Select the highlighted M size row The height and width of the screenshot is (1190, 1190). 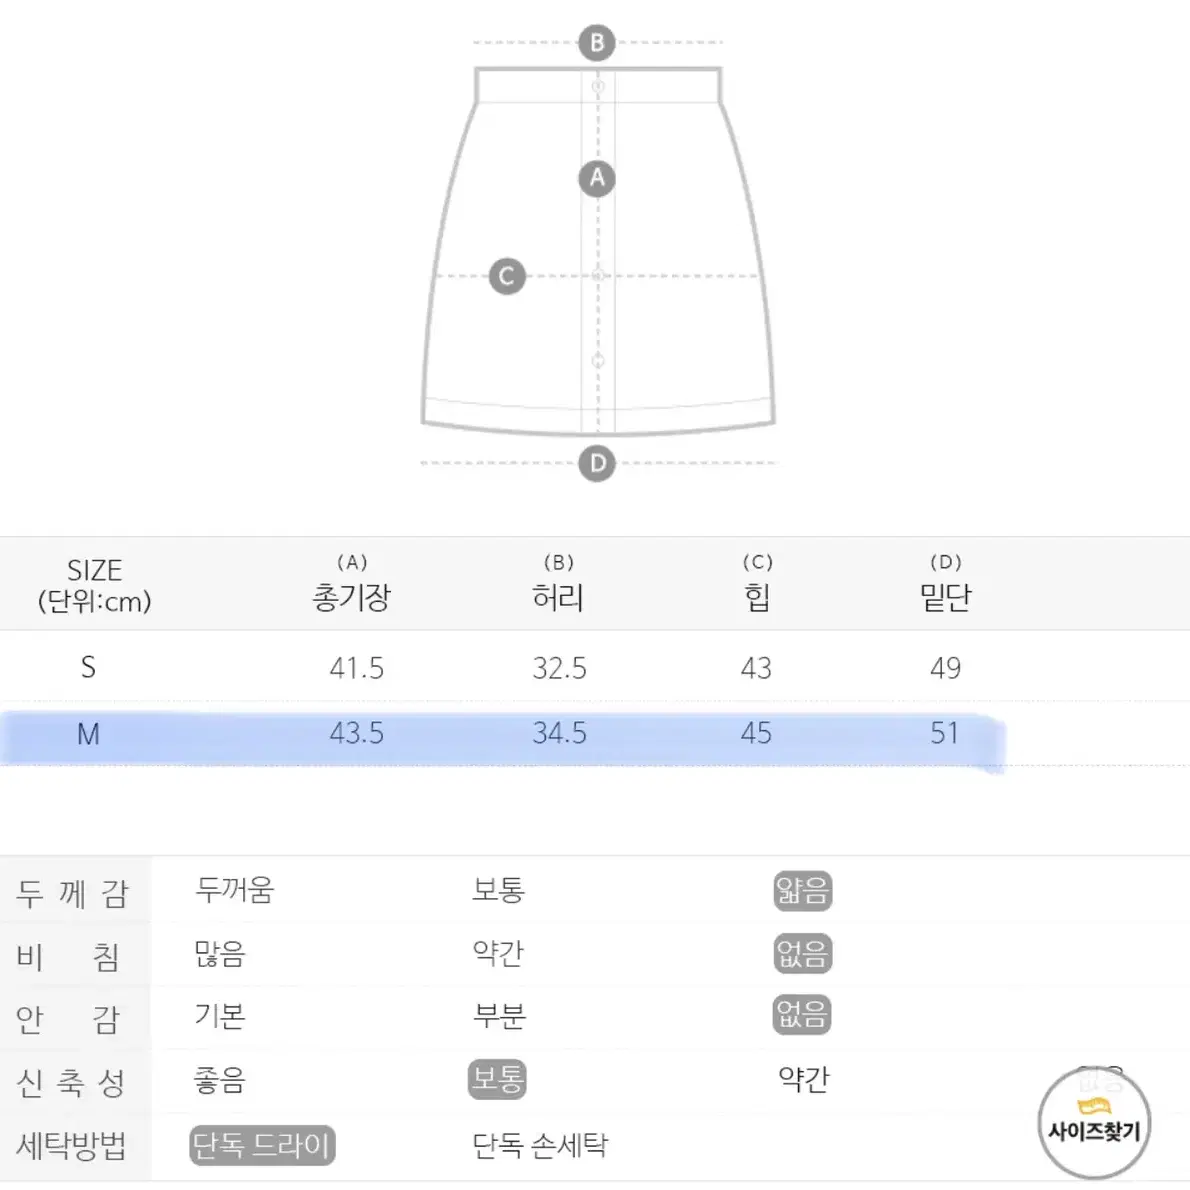point(502,734)
